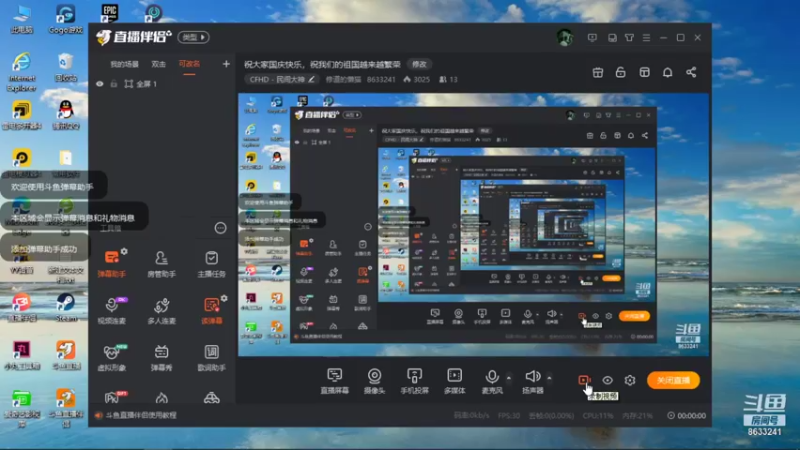Click the toolbox more options circle
800x450 pixels.
(220, 228)
